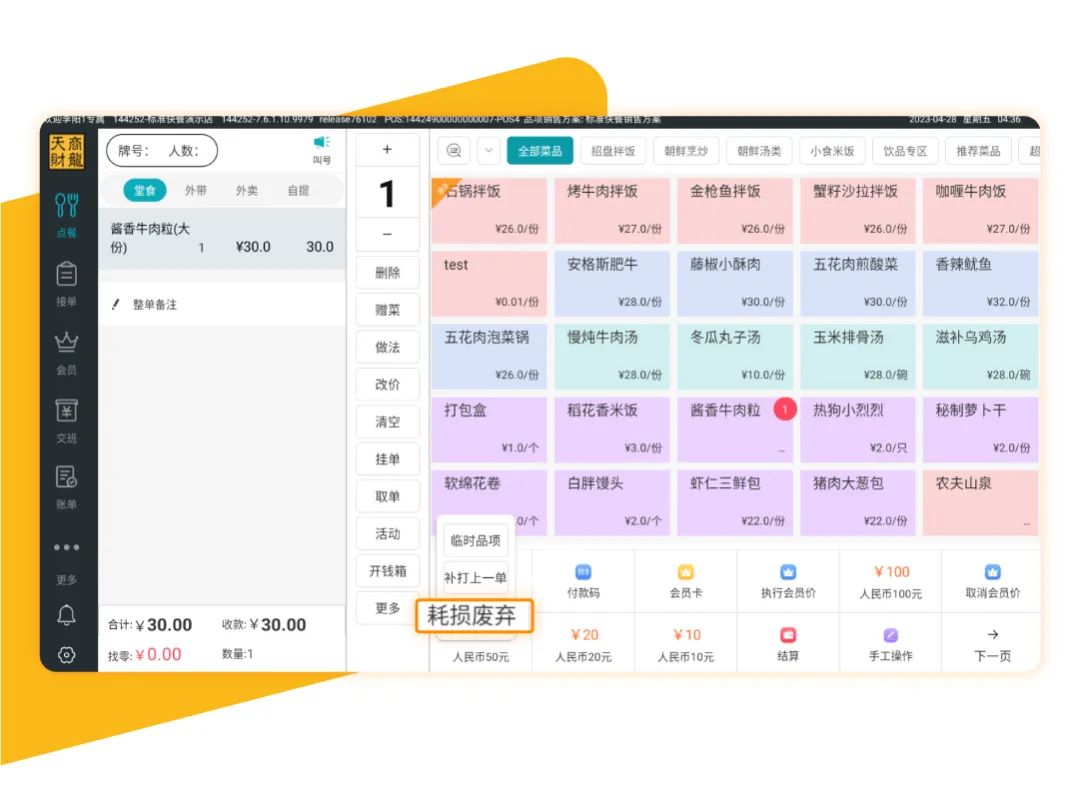Click the 叫号 speaker icon
The height and width of the screenshot is (799, 1080).
(x=321, y=149)
